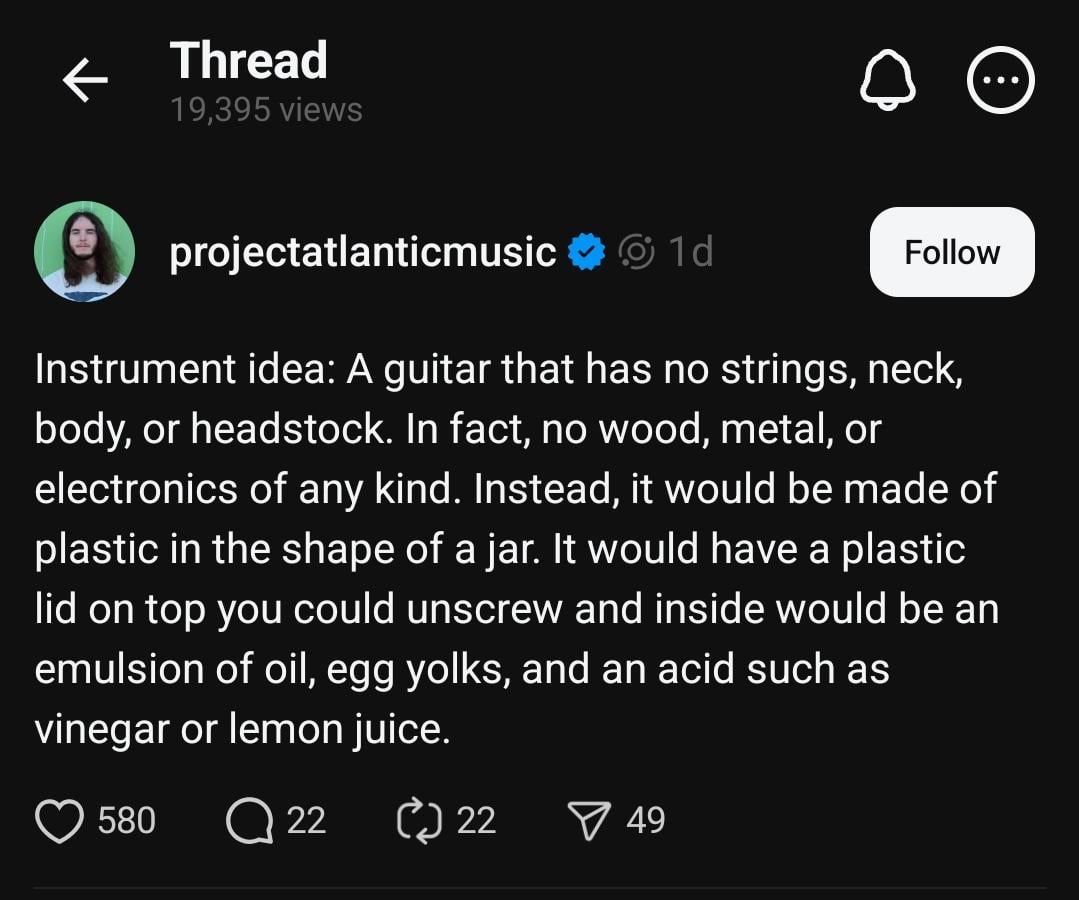Open the projectatlanticmusic profile picture
This screenshot has height=900, width=1079.
(x=84, y=251)
